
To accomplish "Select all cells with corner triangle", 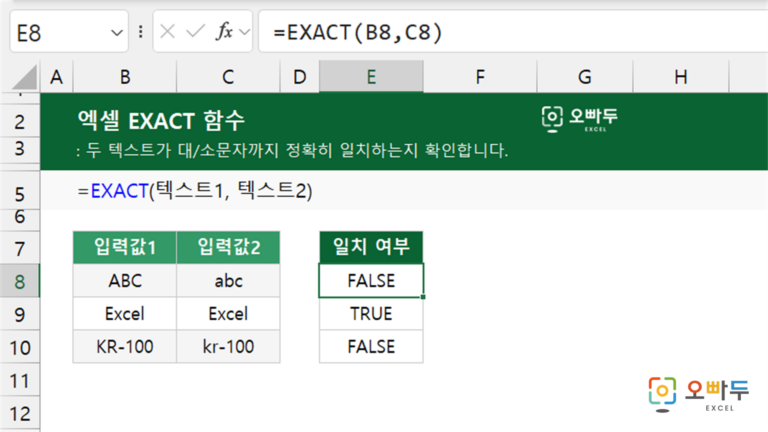I will pos(24,77).
